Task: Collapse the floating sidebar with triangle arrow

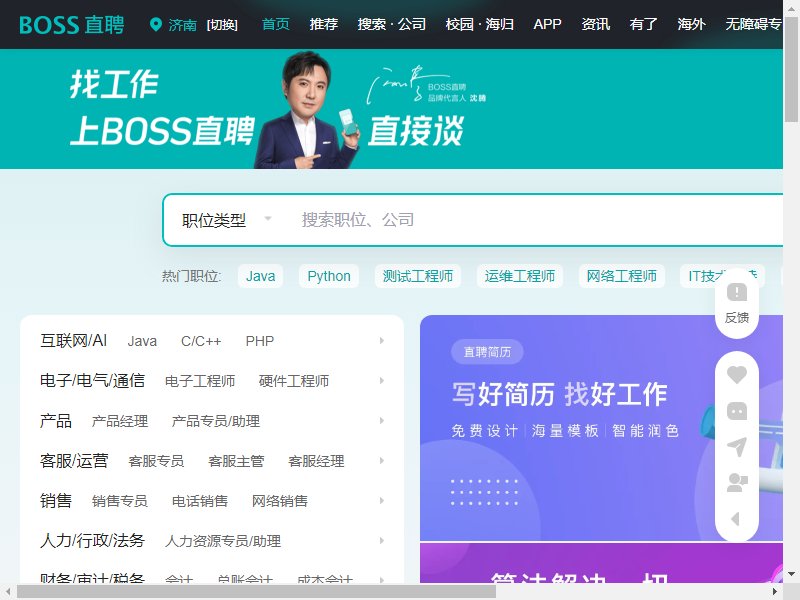Action: point(736,519)
